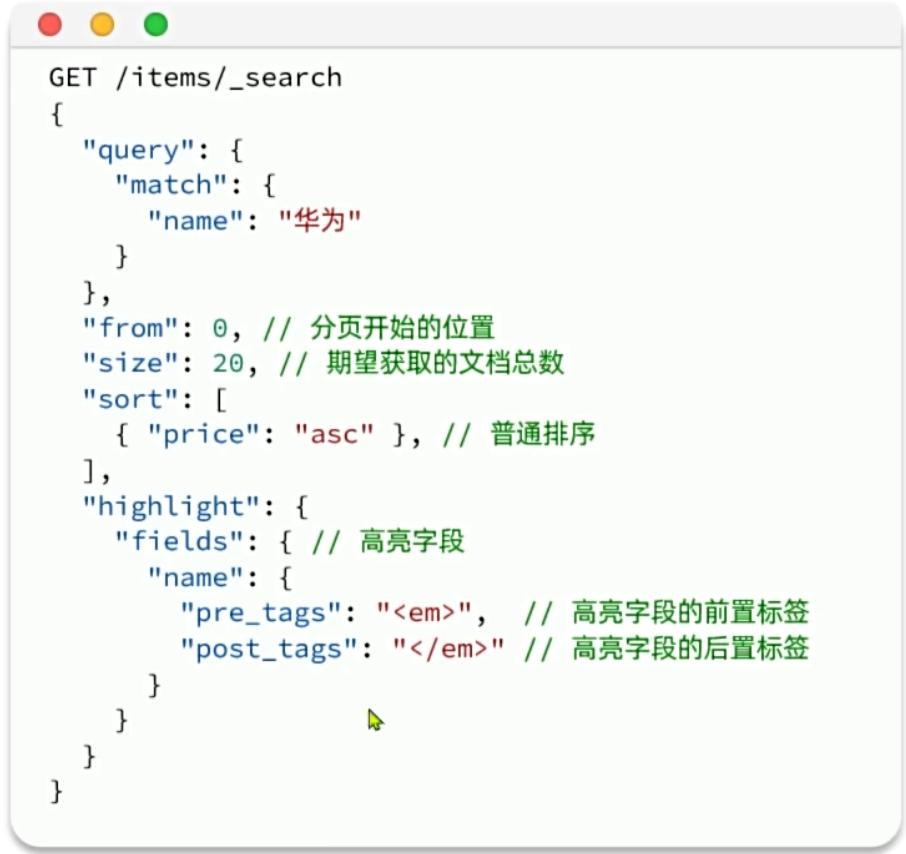Click the green maximize window button
This screenshot has height=854, width=906.
tap(156, 24)
